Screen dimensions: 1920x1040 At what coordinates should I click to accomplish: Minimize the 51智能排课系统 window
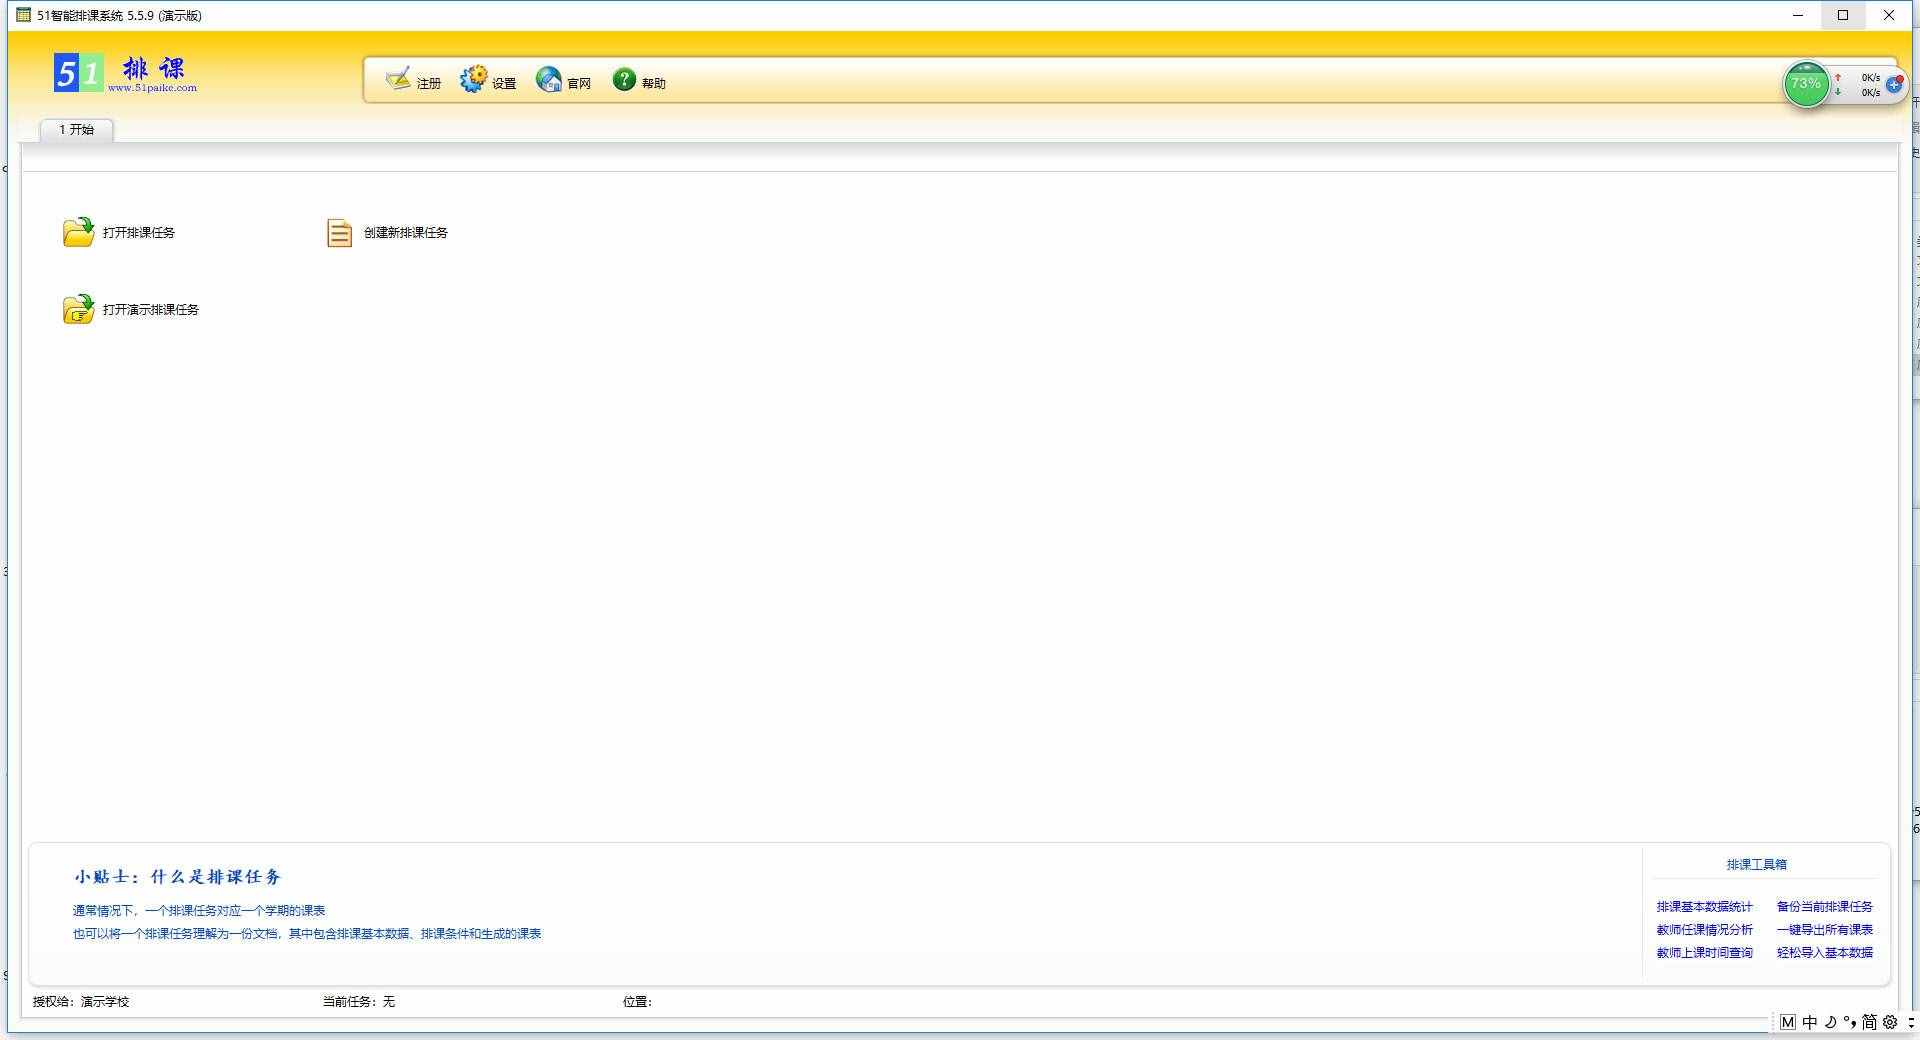pos(1798,15)
